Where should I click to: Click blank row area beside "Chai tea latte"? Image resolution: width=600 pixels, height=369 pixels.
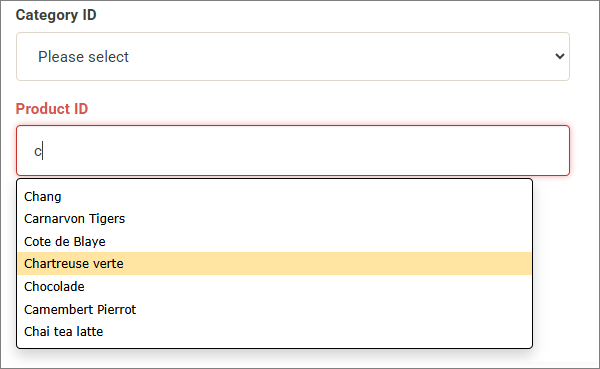(318, 331)
